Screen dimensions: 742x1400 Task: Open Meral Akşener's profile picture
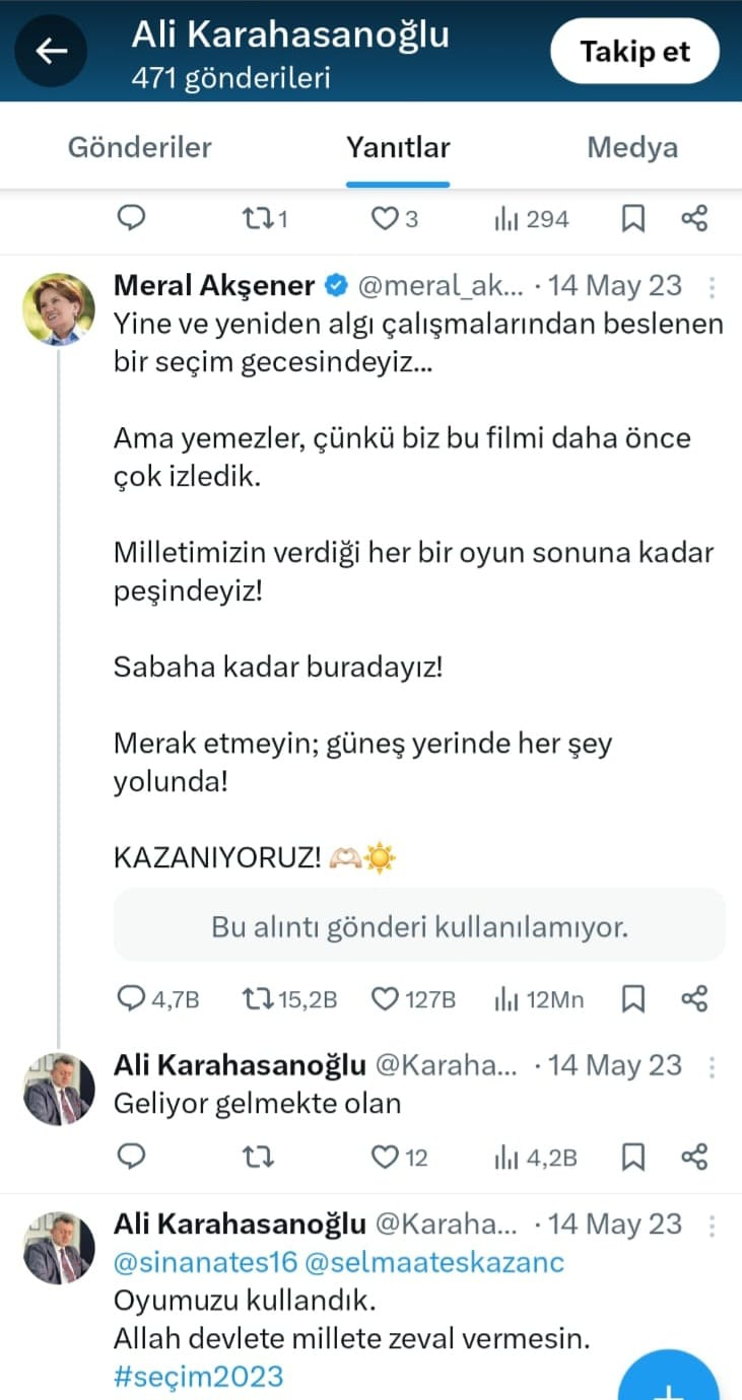pos(59,308)
